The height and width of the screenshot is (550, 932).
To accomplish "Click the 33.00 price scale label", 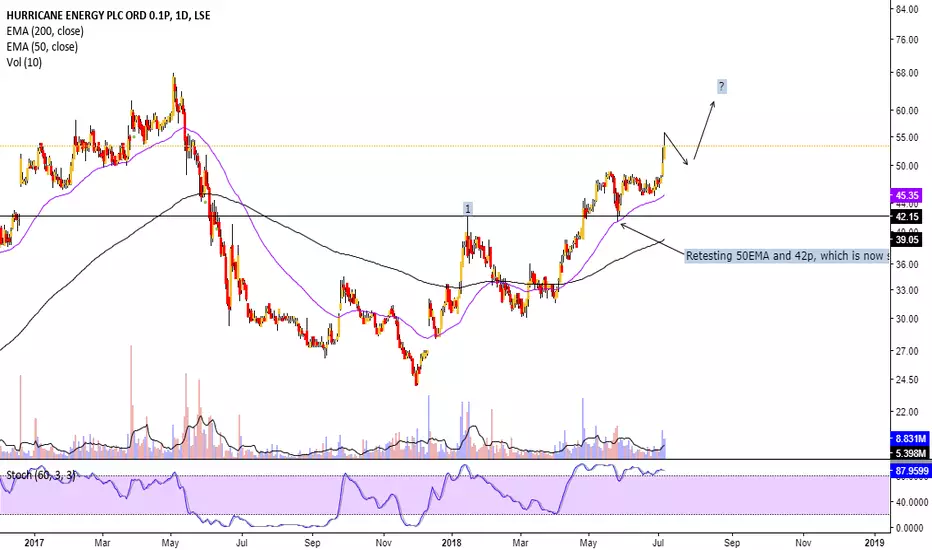I will pos(908,290).
